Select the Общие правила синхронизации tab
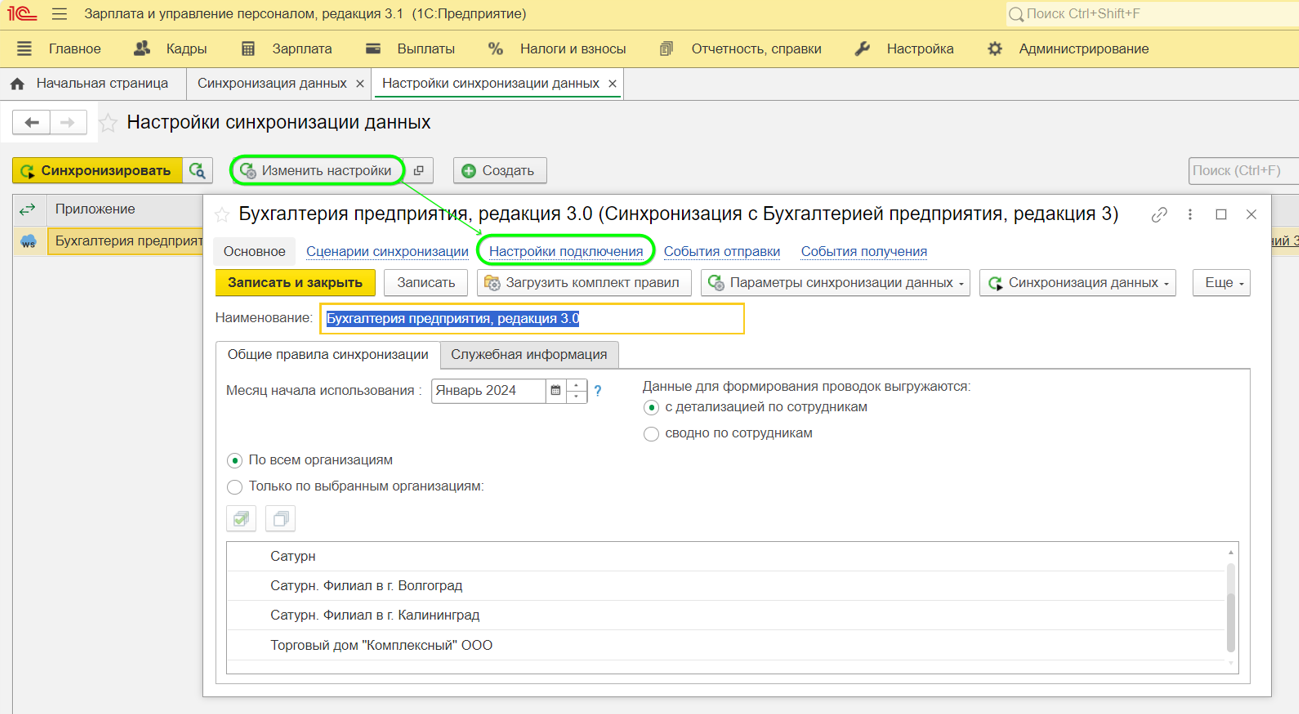1299x714 pixels. pyautogui.click(x=328, y=355)
